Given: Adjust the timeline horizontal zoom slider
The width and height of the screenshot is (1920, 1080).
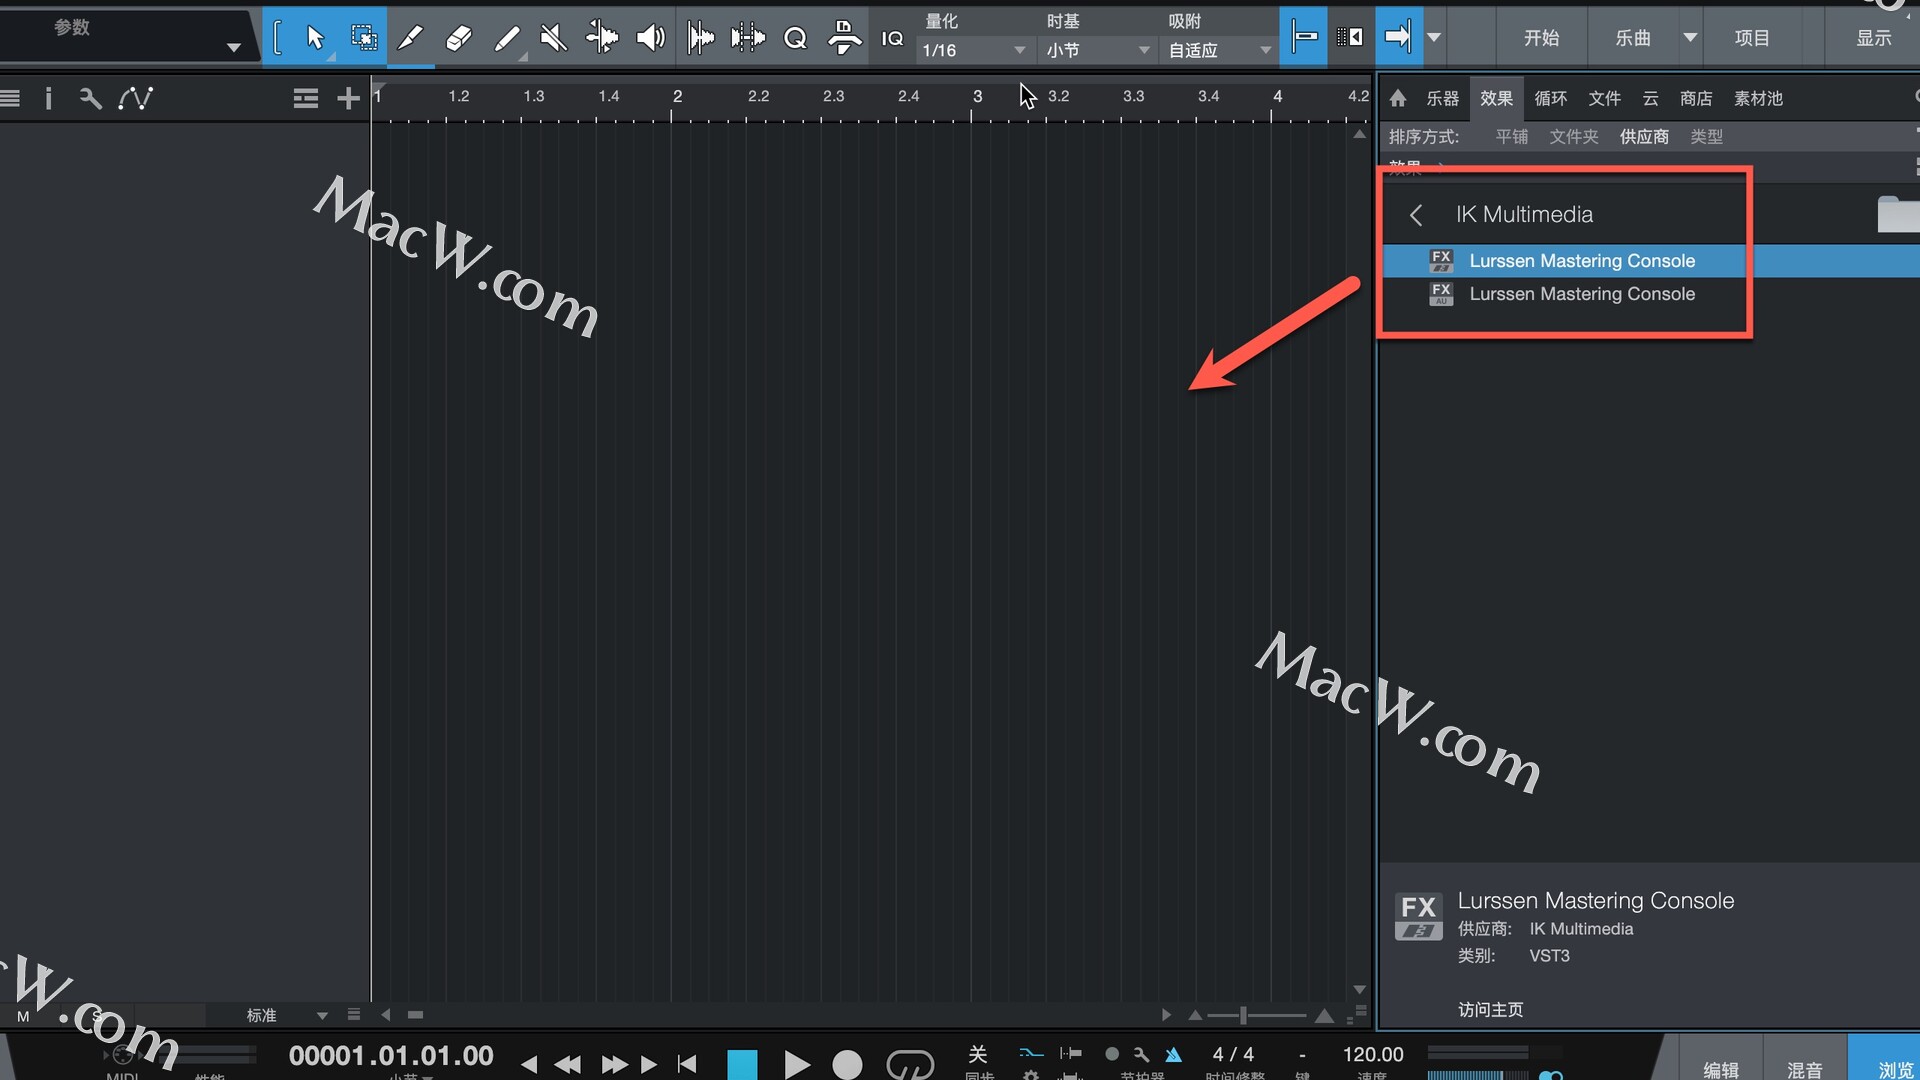Looking at the screenshot, I should click(1243, 1015).
